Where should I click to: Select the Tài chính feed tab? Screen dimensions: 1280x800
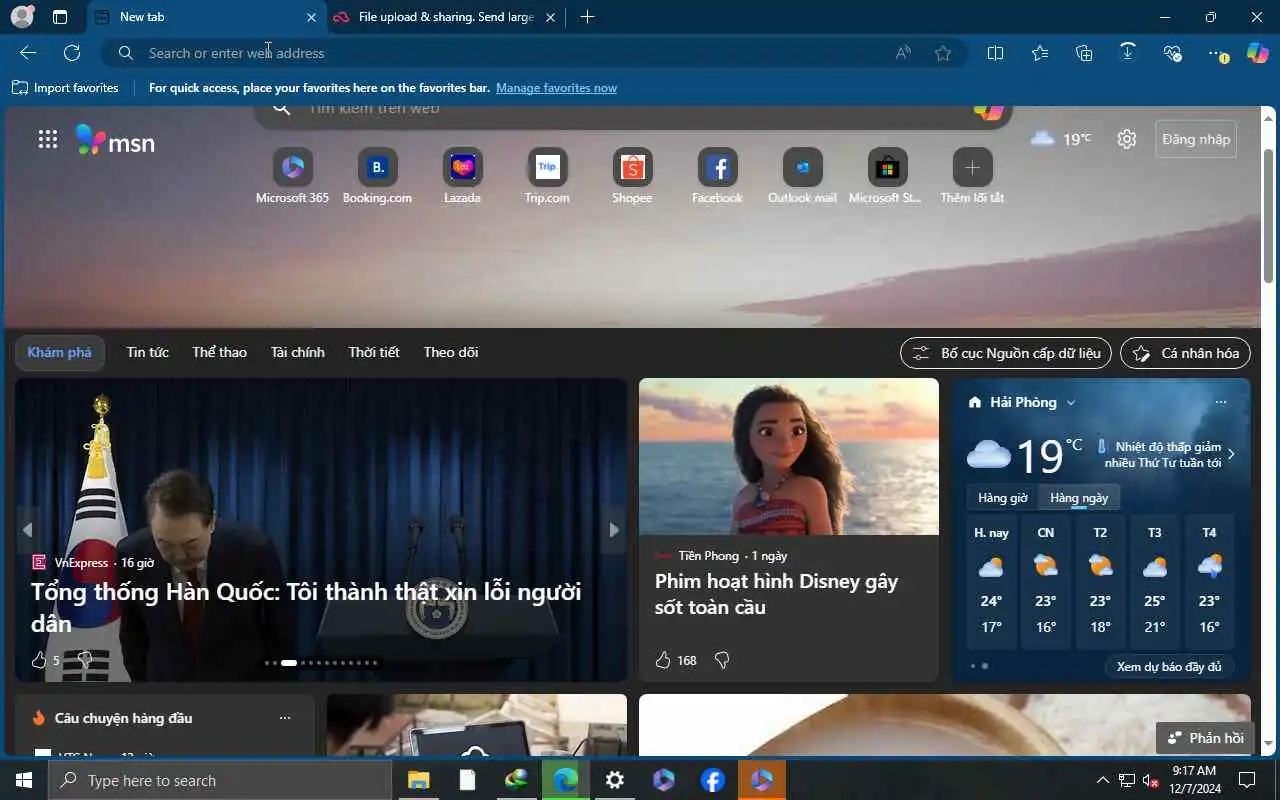[297, 352]
